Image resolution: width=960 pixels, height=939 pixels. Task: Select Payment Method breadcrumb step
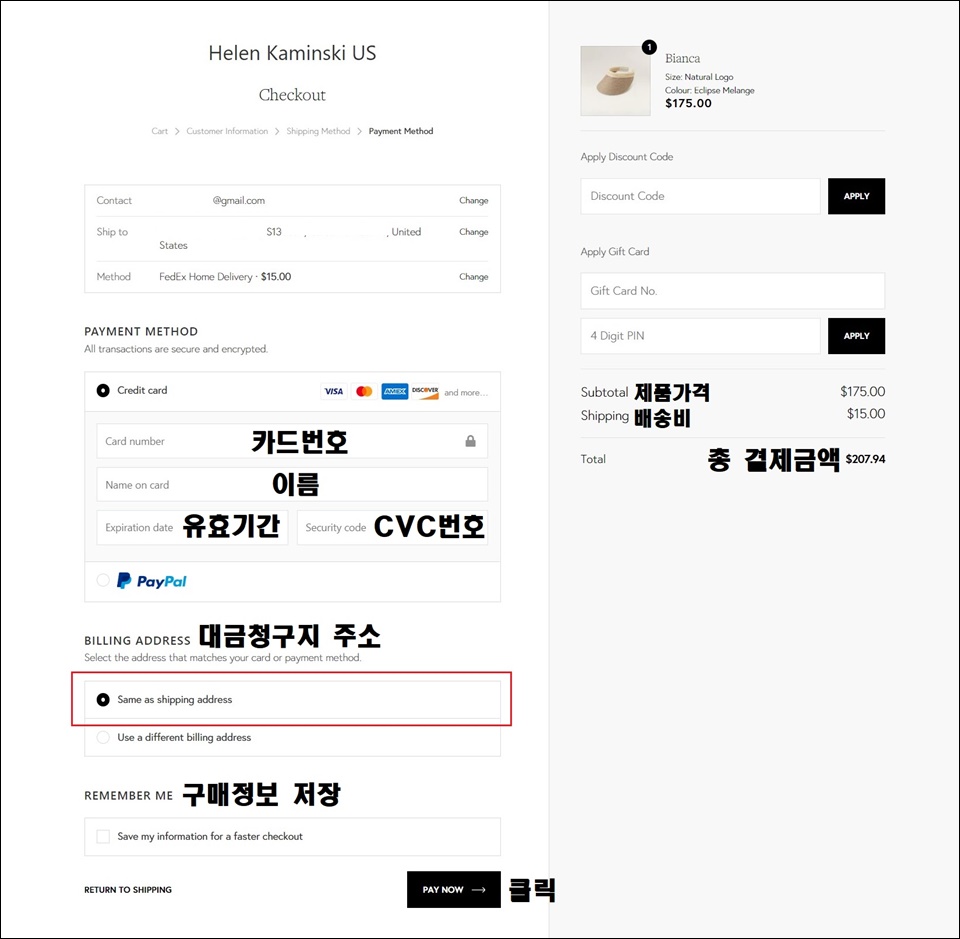tap(401, 131)
